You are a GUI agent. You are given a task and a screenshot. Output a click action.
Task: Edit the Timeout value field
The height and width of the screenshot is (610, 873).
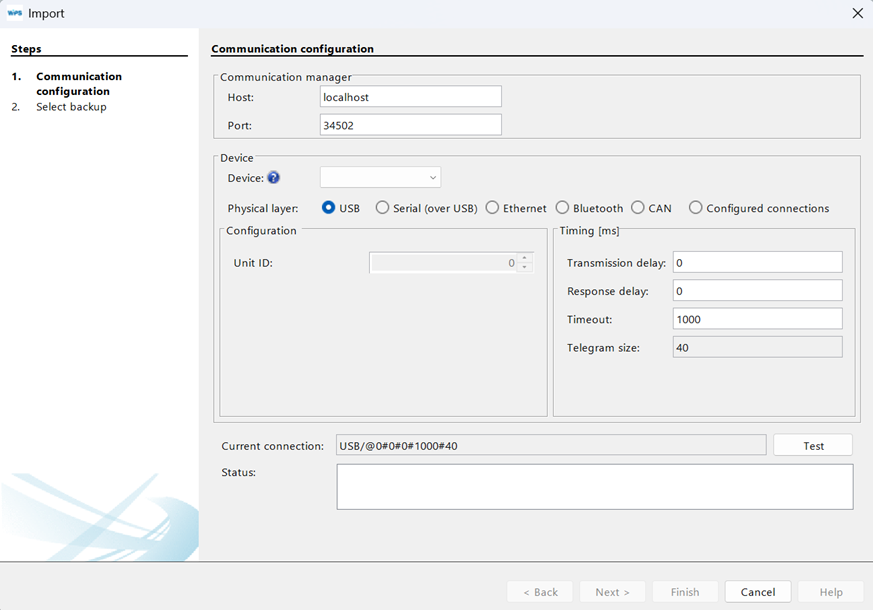tap(757, 319)
